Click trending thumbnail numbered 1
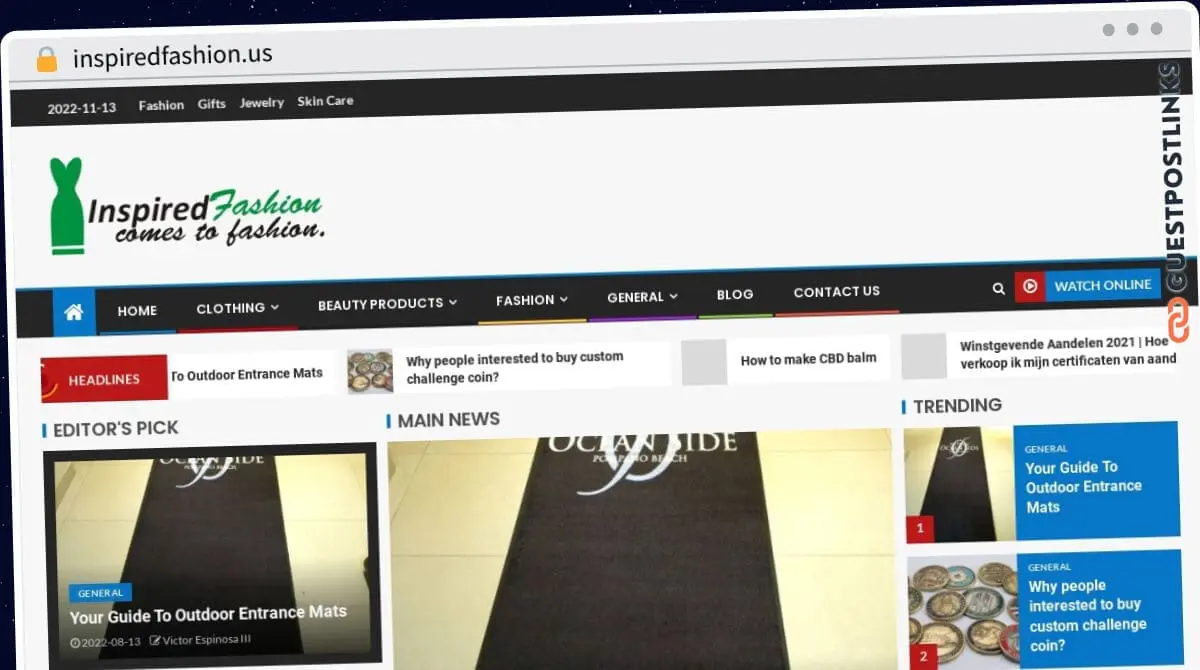 pos(959,485)
